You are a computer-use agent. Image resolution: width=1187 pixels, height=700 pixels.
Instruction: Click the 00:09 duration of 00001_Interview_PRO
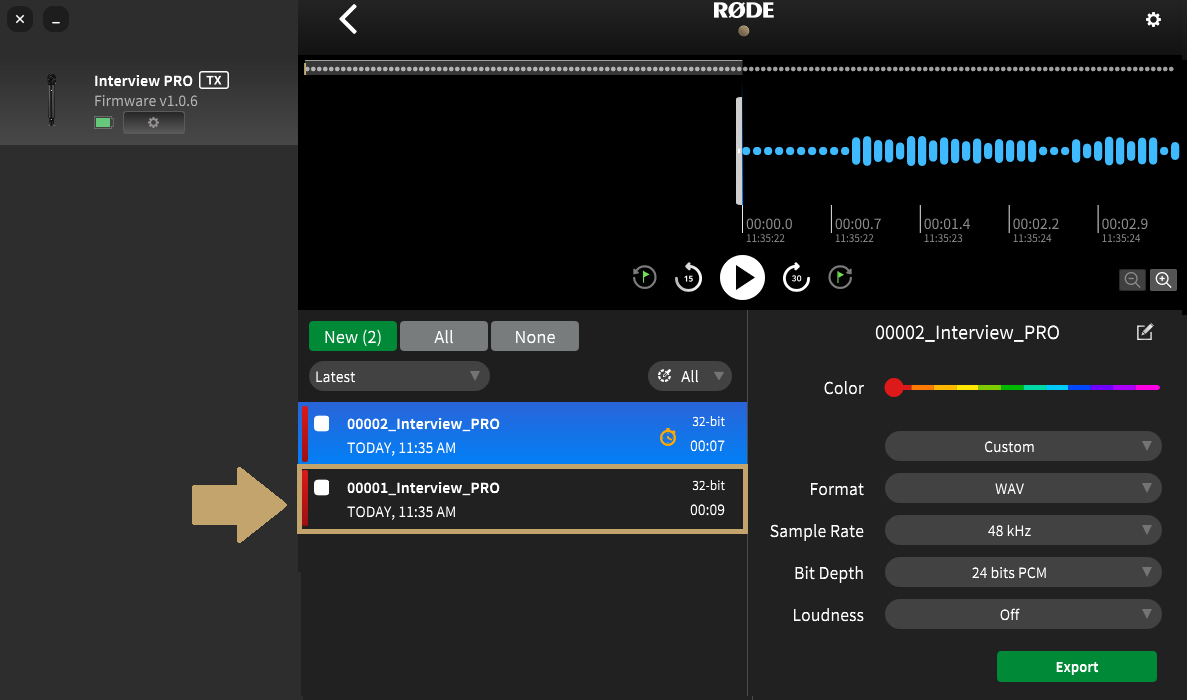tap(707, 510)
